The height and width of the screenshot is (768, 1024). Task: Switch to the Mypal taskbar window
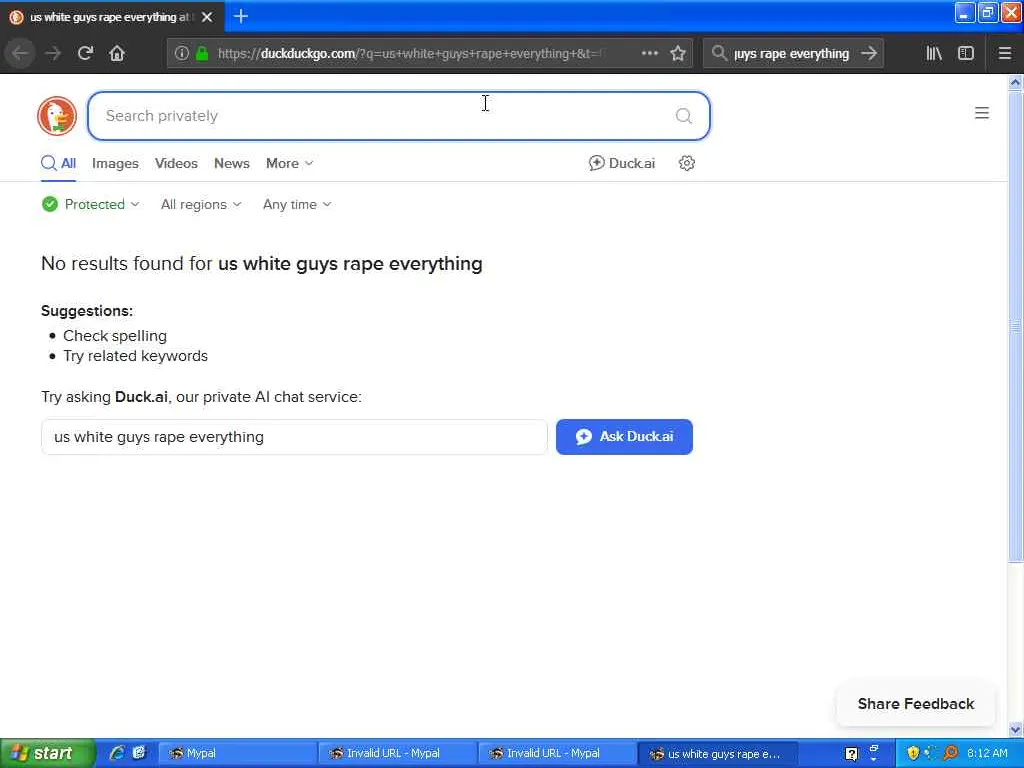[236, 753]
